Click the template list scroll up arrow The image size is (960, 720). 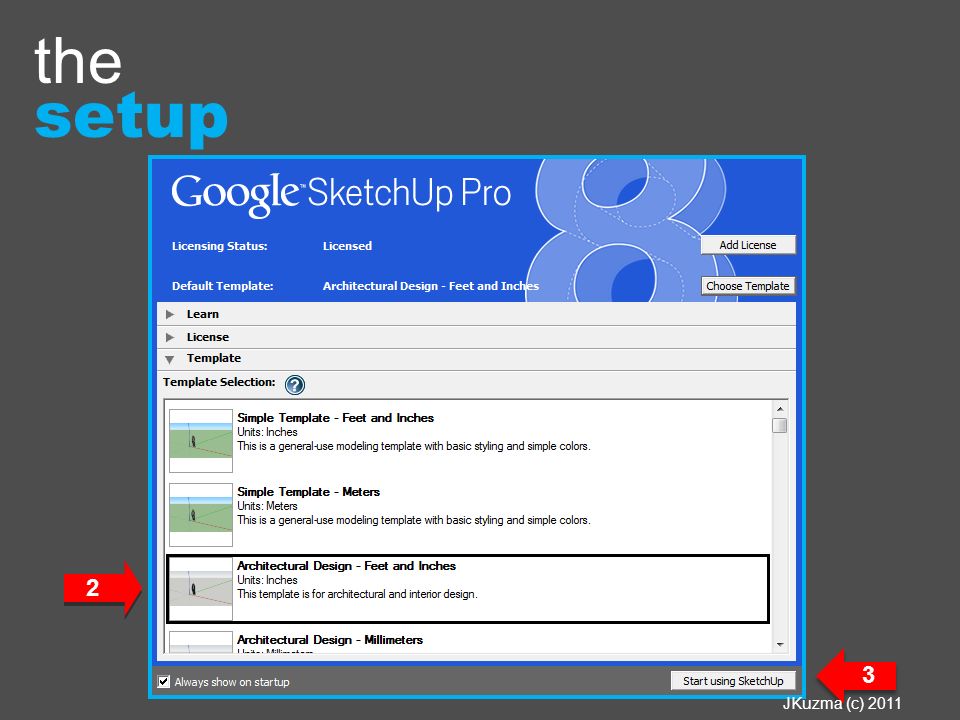point(779,408)
